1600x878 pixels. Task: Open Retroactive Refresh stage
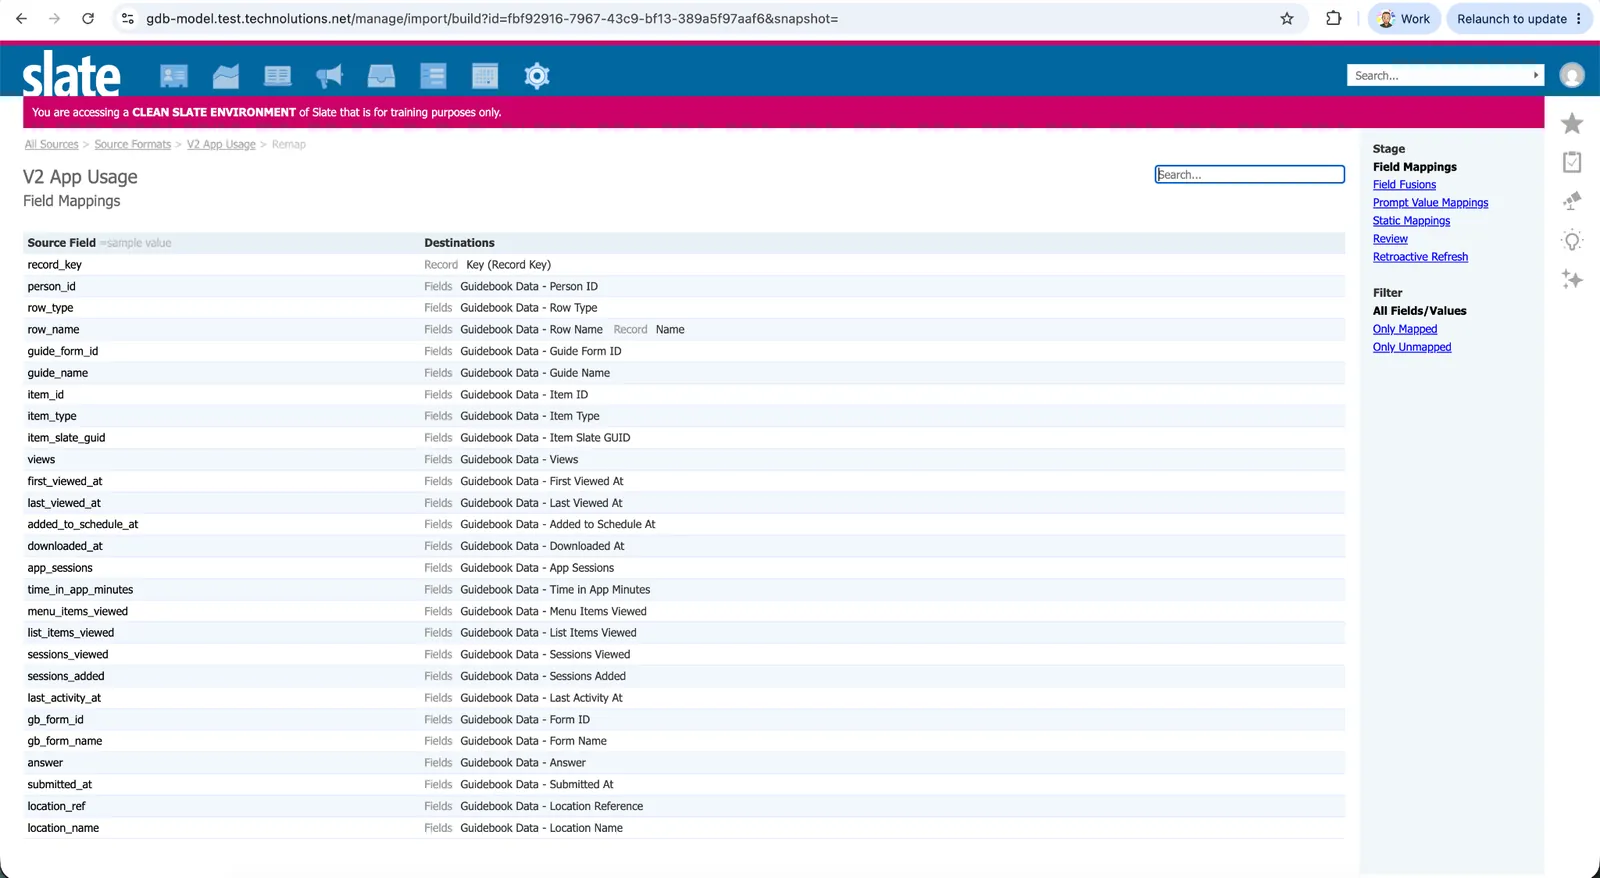[x=1420, y=257]
